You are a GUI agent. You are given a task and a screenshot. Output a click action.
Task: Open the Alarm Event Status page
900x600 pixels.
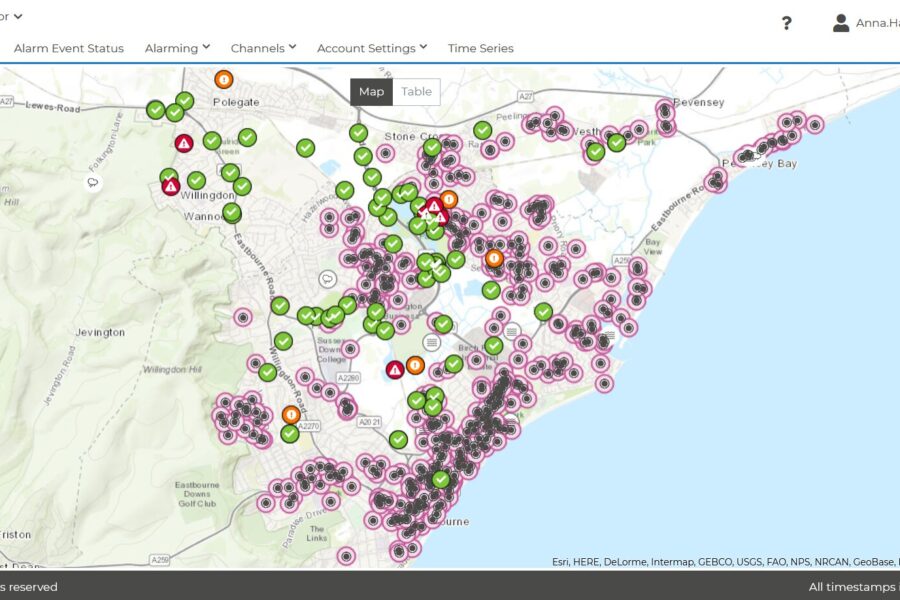[69, 48]
